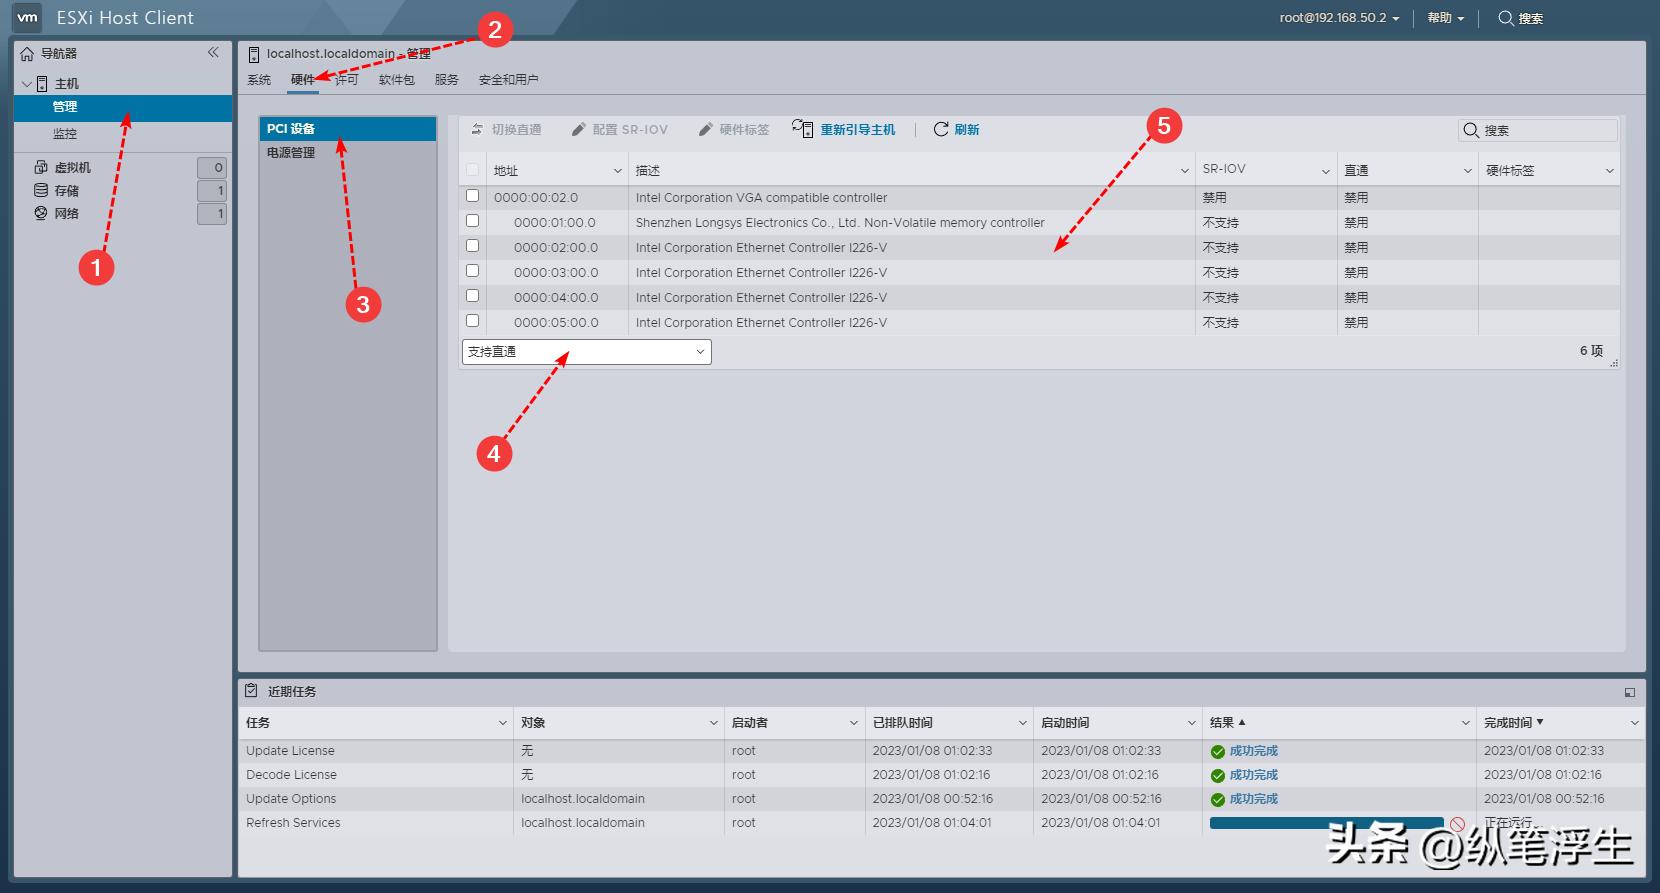1660x893 pixels.
Task: Select Power Management in hardware list
Action: pyautogui.click(x=291, y=153)
